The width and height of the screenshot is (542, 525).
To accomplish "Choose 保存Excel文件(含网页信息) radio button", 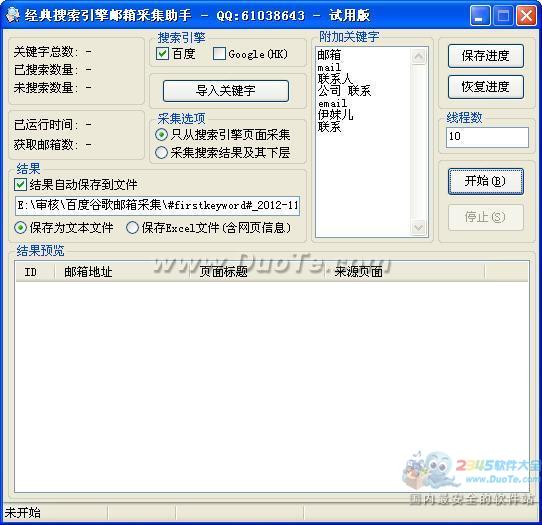I will coord(132,228).
